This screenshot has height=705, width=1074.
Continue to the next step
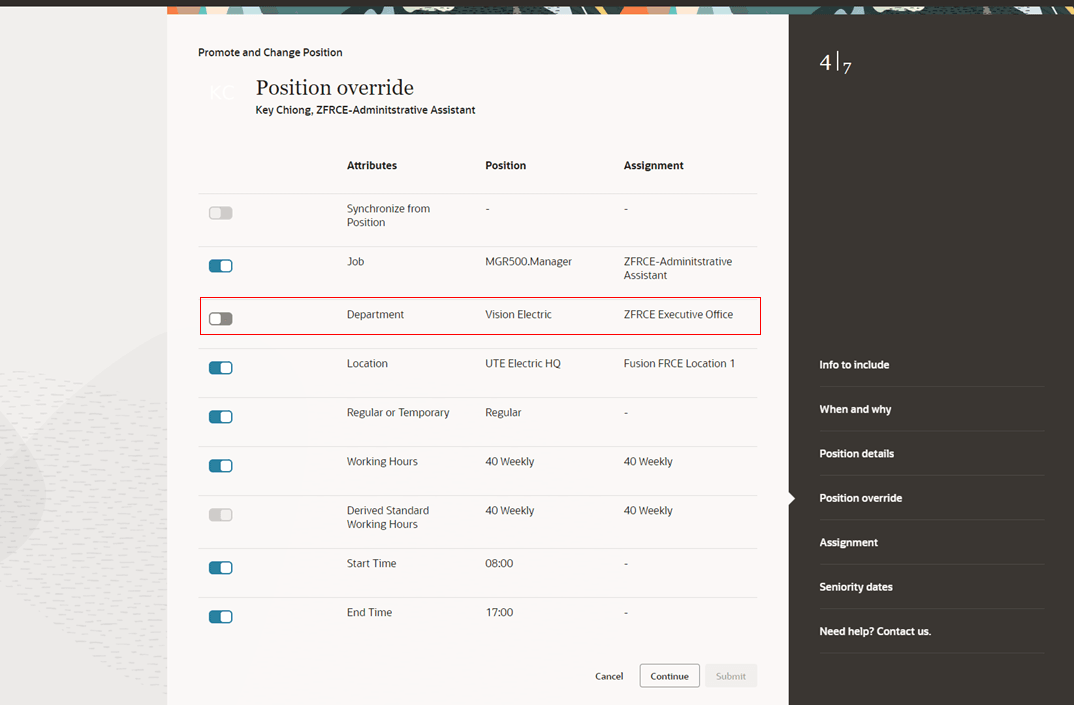[x=669, y=676]
